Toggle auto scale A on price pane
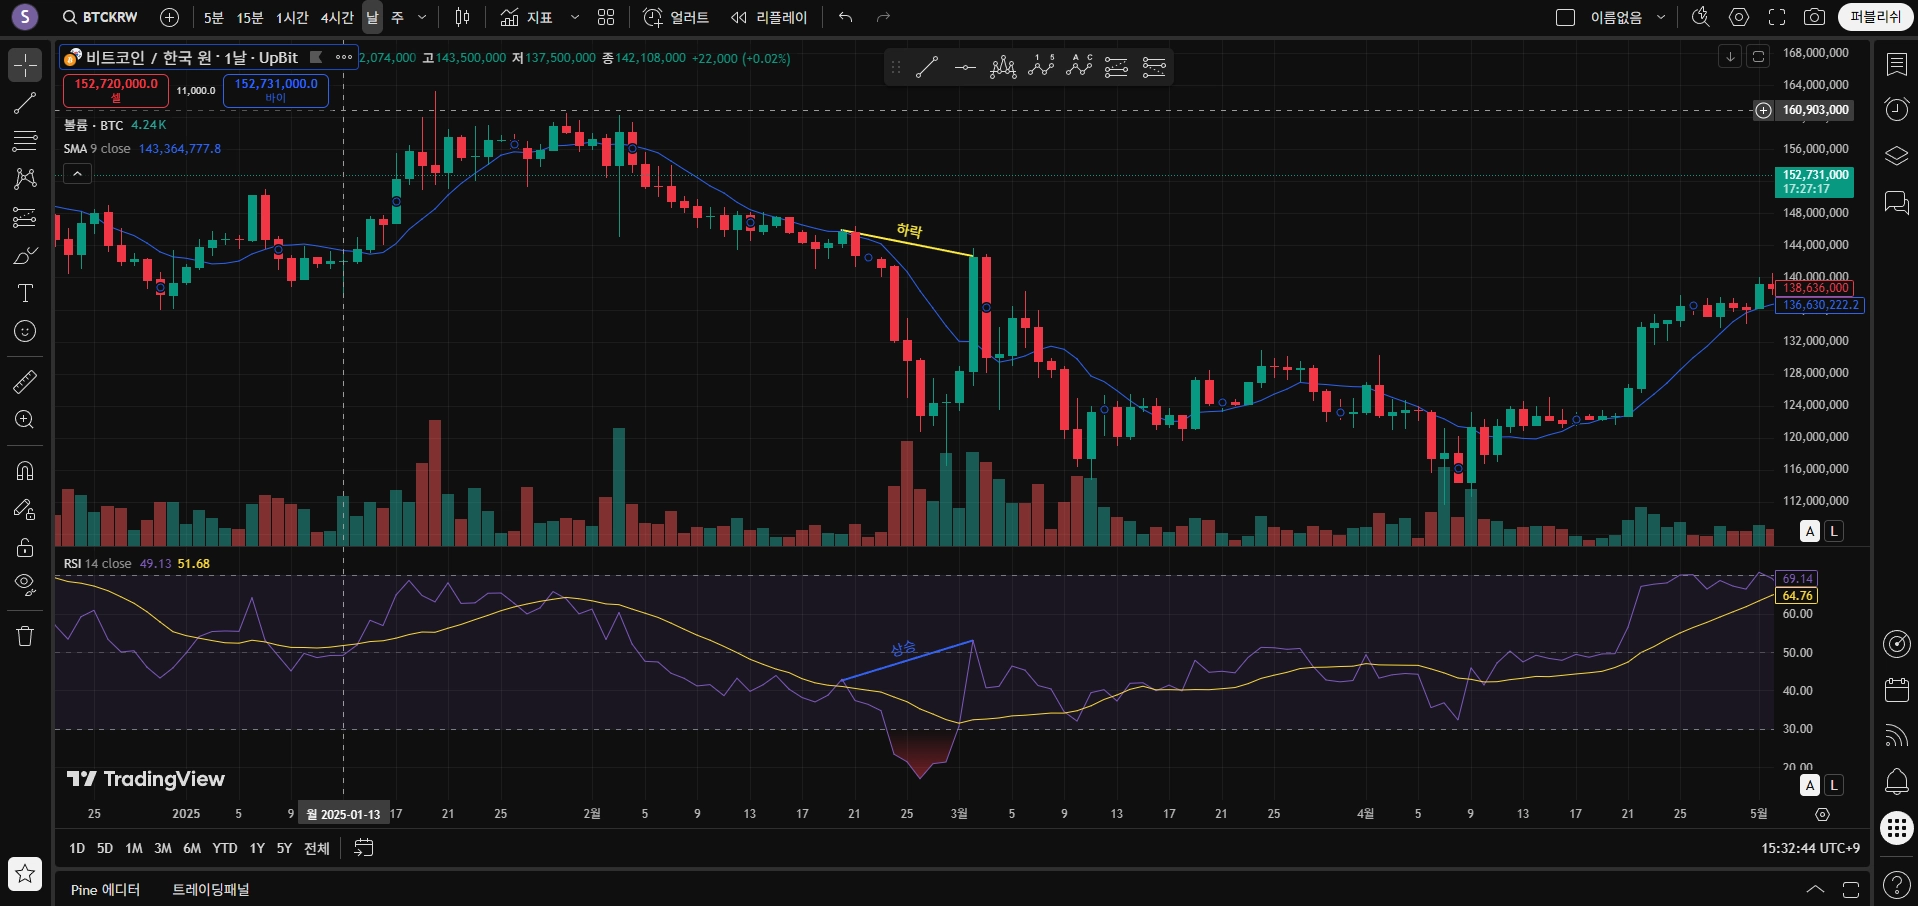Screen dimensions: 1918x906 [1810, 531]
